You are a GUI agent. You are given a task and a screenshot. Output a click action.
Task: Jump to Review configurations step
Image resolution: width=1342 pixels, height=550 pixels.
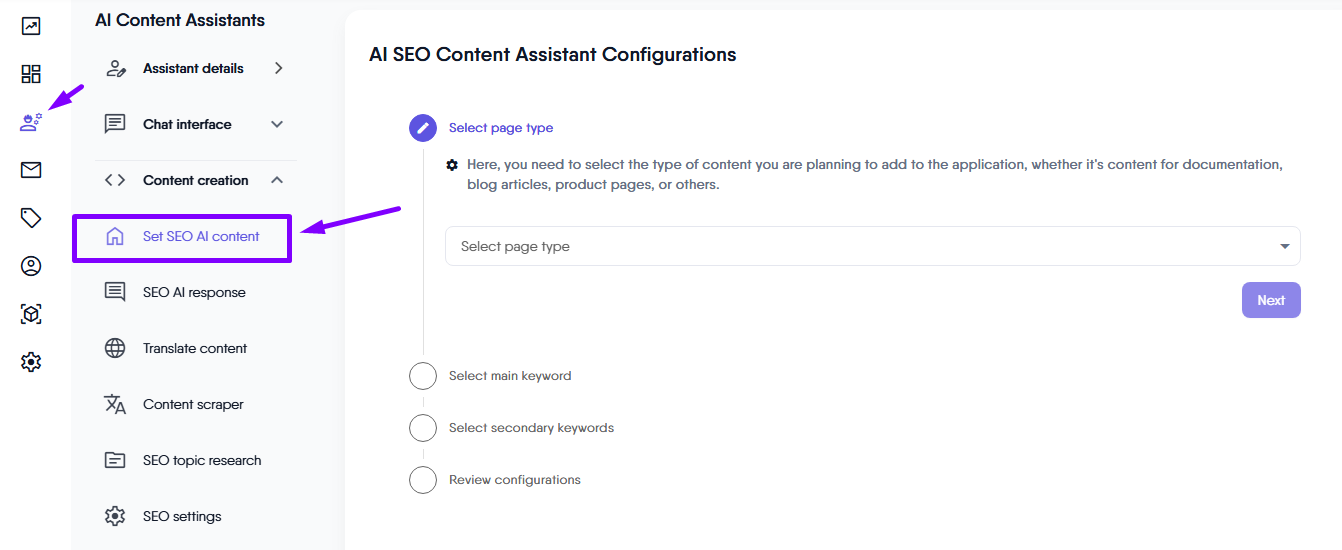click(x=514, y=480)
